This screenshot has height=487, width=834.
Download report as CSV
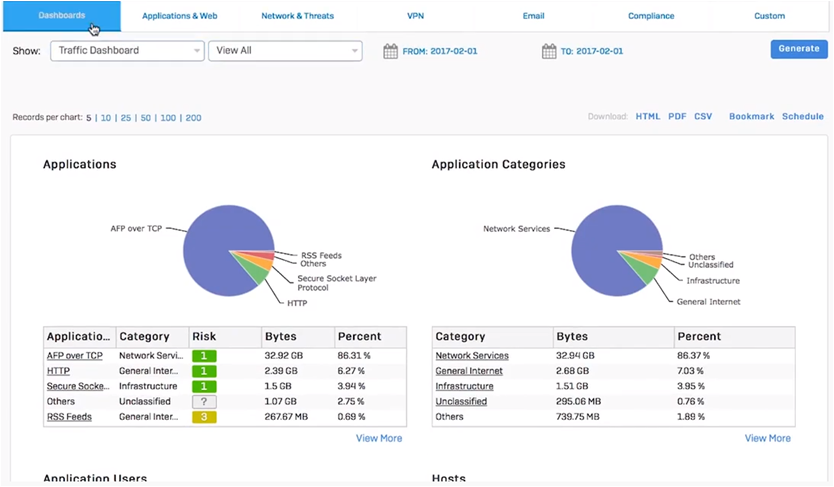point(703,117)
